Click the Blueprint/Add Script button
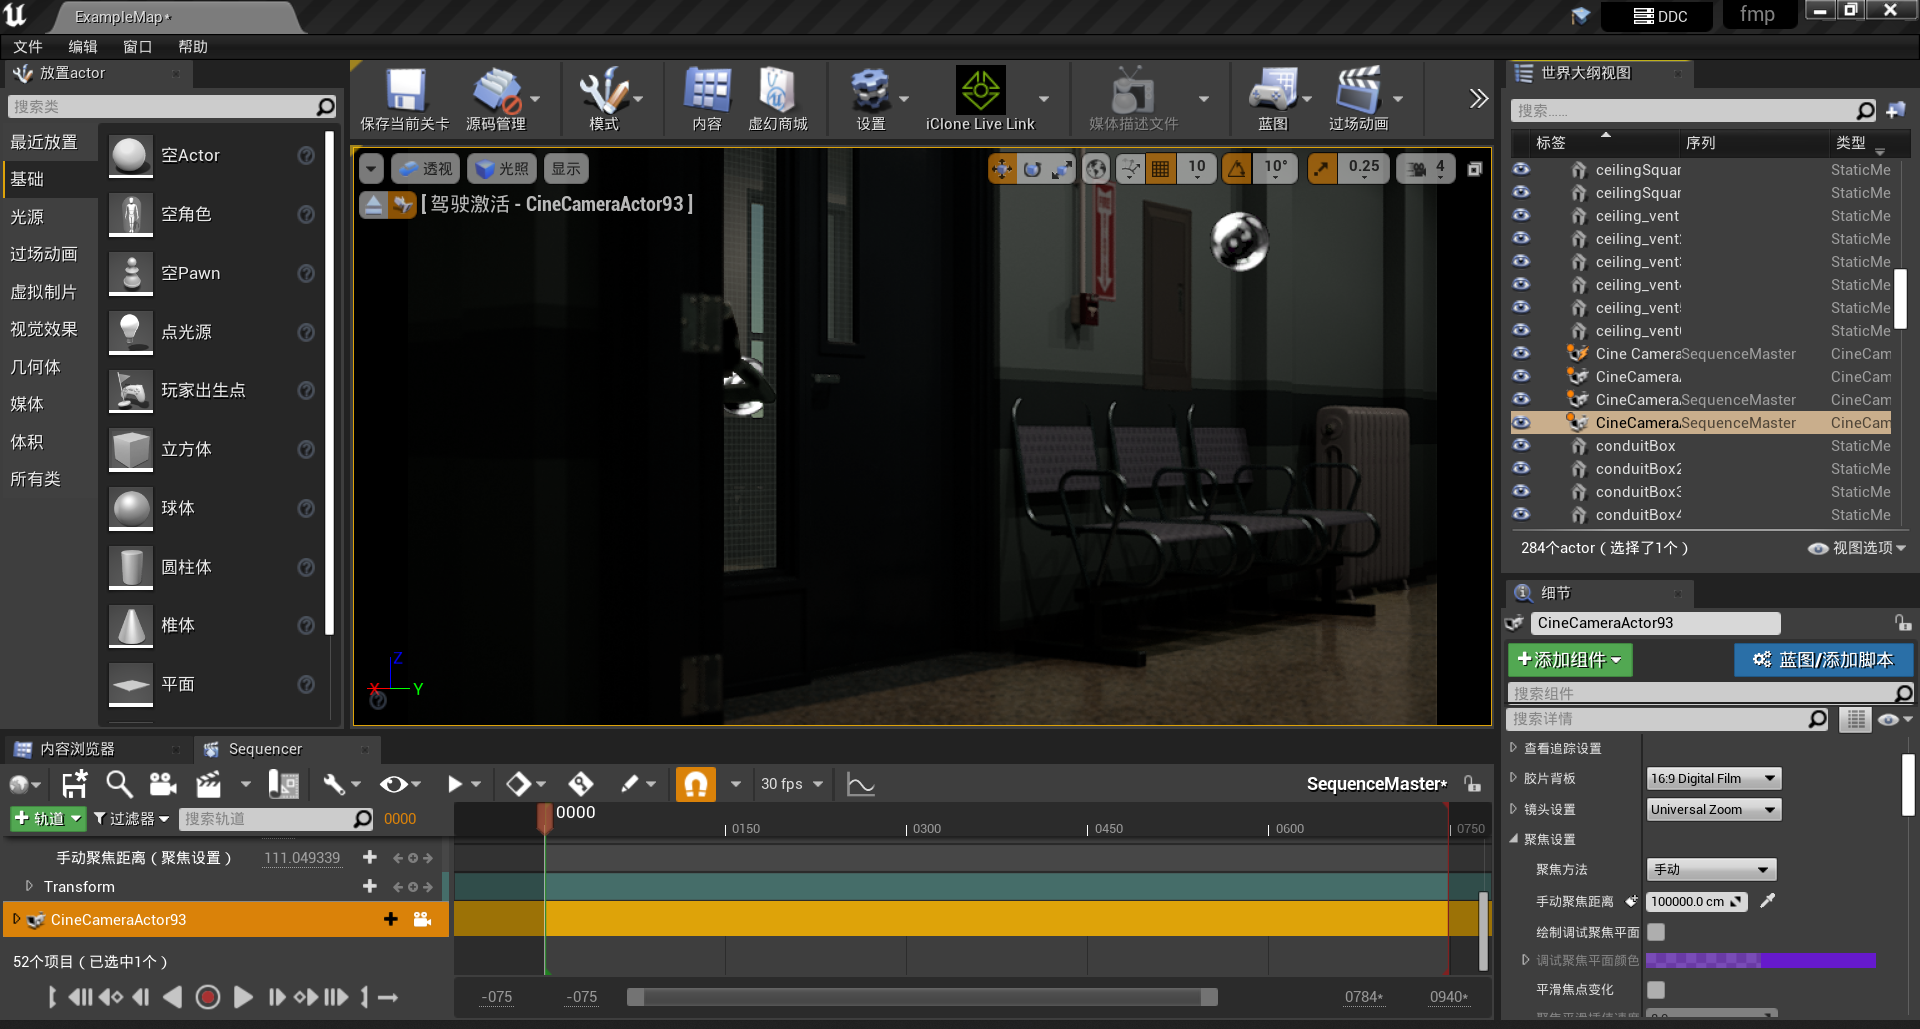 [1823, 660]
